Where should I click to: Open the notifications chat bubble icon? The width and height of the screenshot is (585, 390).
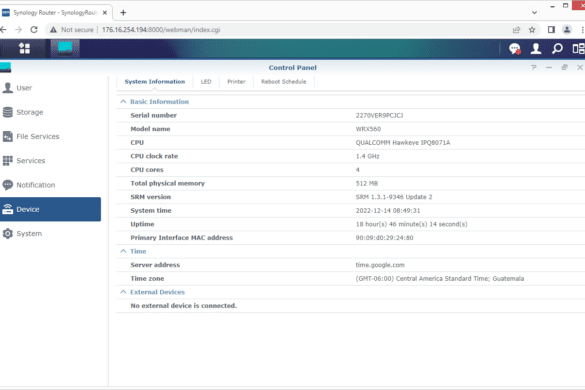[515, 49]
